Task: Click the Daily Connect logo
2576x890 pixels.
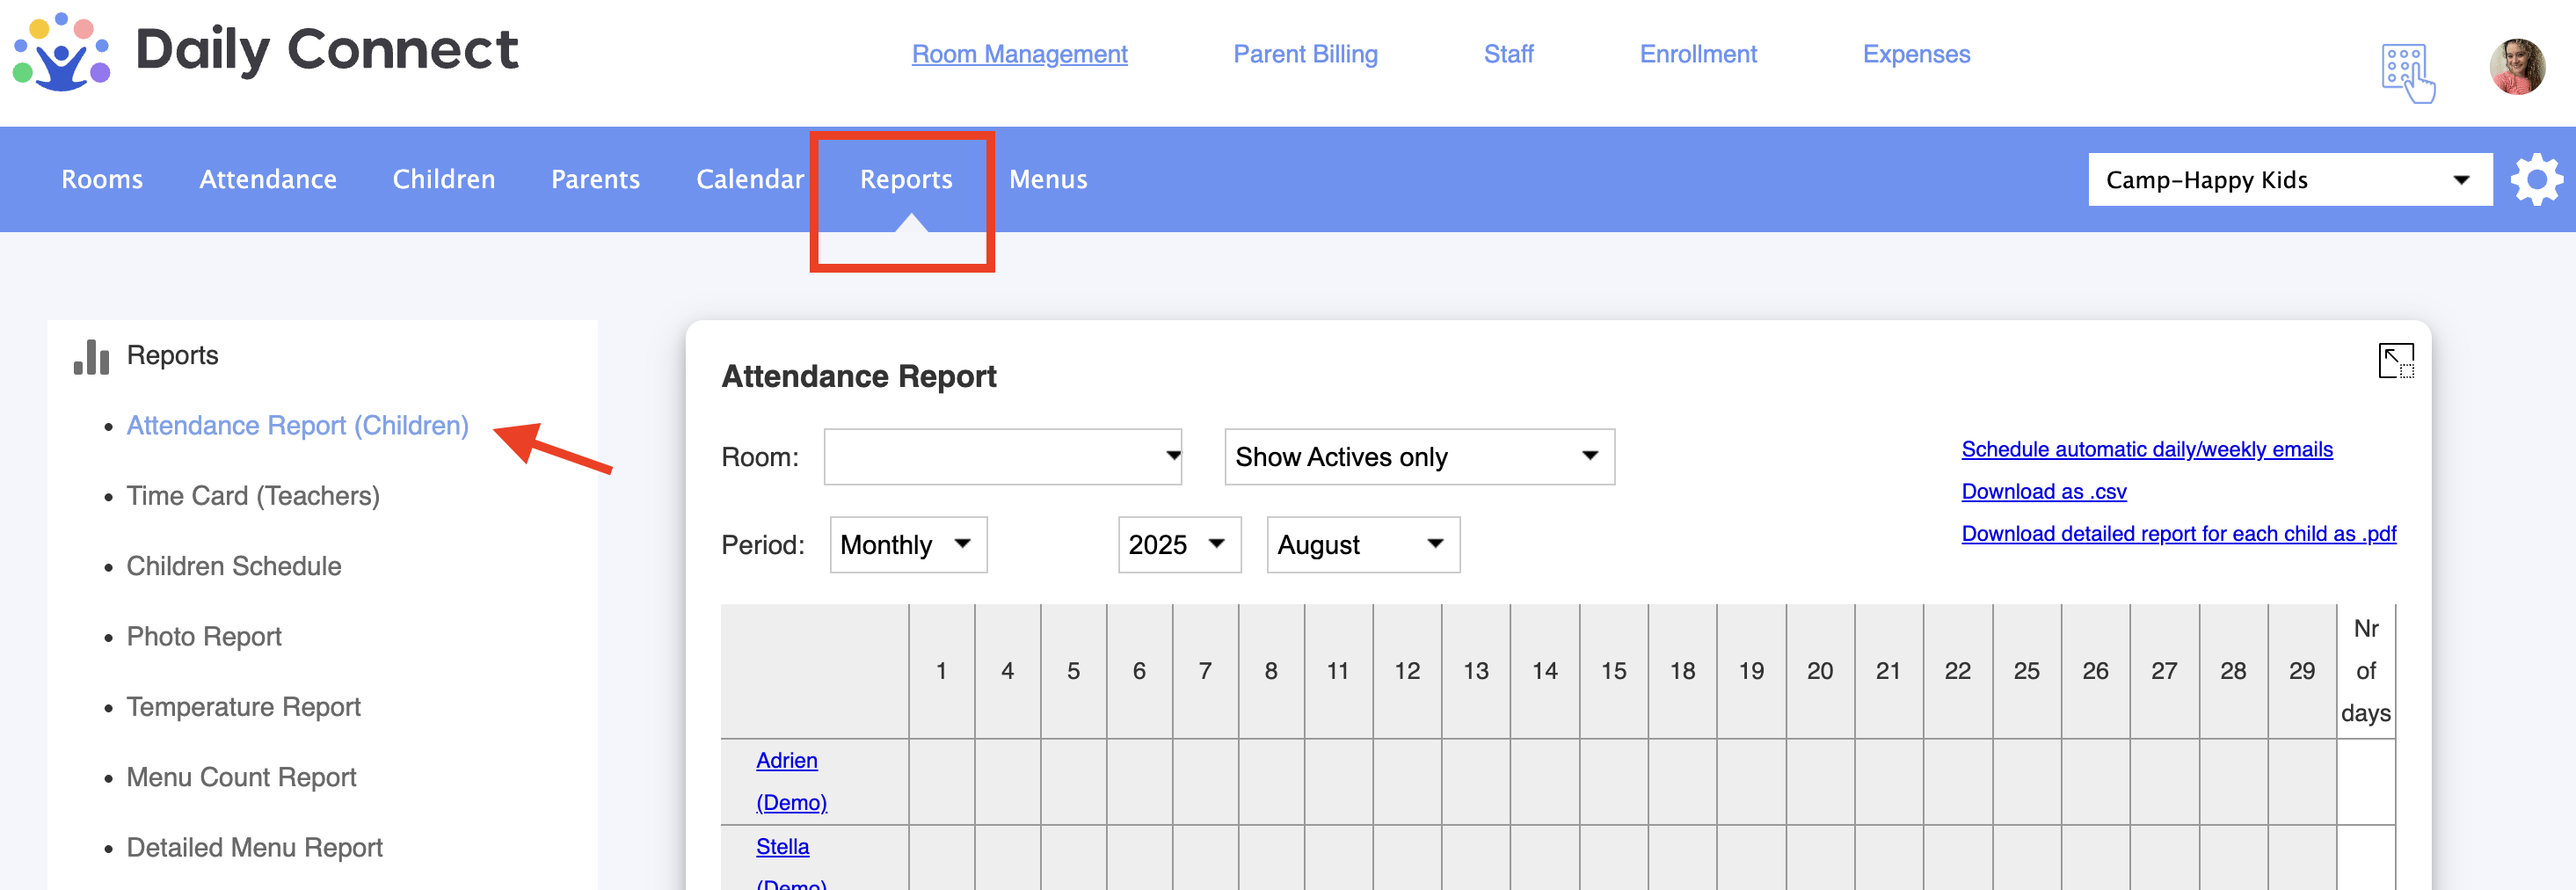Action: [x=265, y=52]
